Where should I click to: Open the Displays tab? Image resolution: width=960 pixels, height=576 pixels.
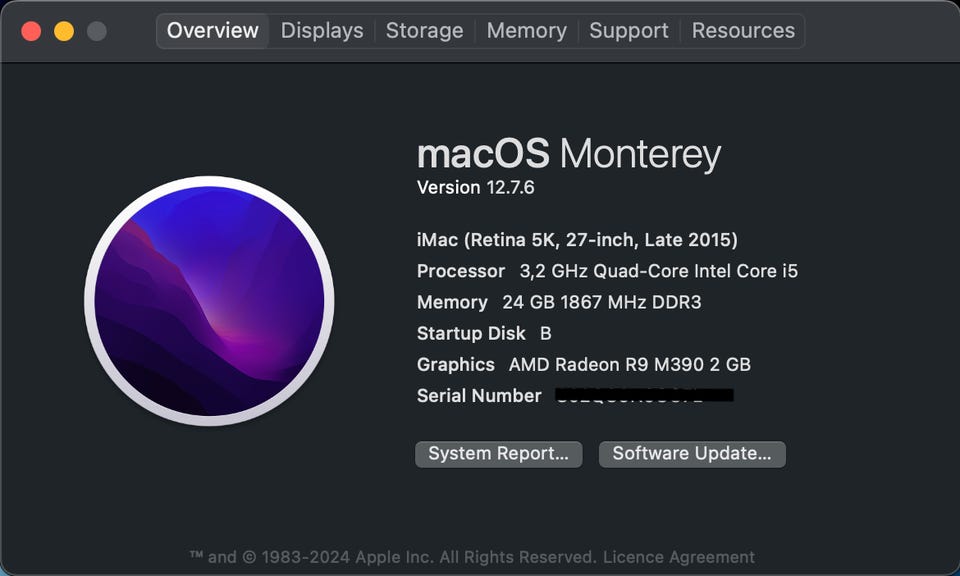click(322, 31)
